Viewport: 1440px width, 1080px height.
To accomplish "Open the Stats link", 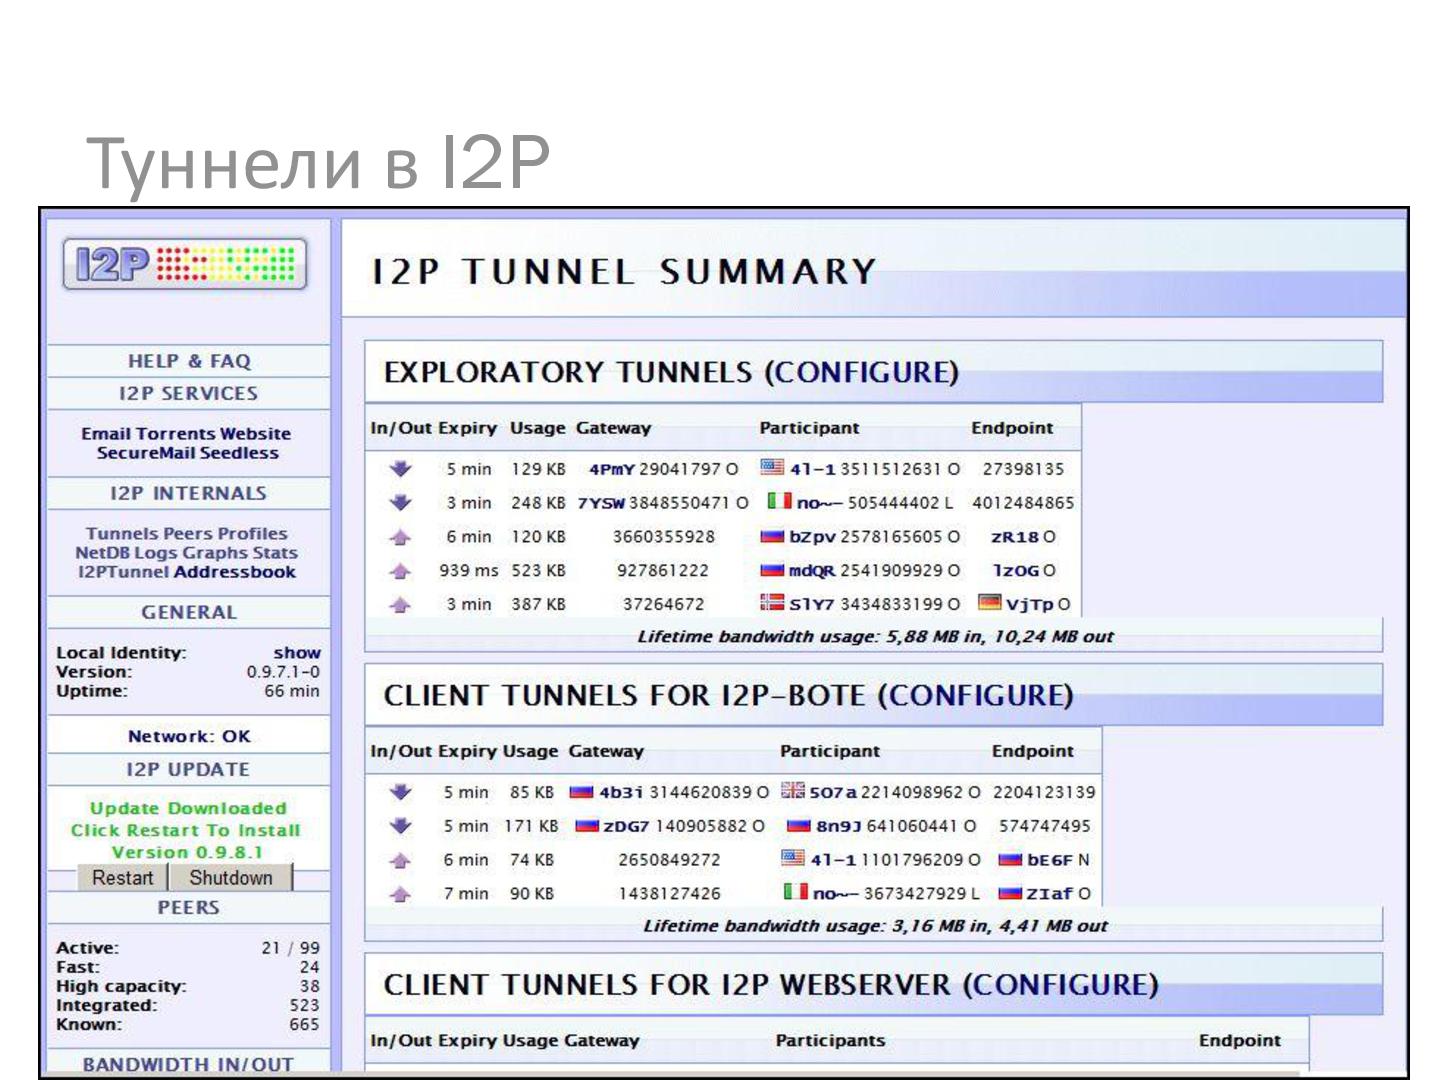I will (x=279, y=552).
